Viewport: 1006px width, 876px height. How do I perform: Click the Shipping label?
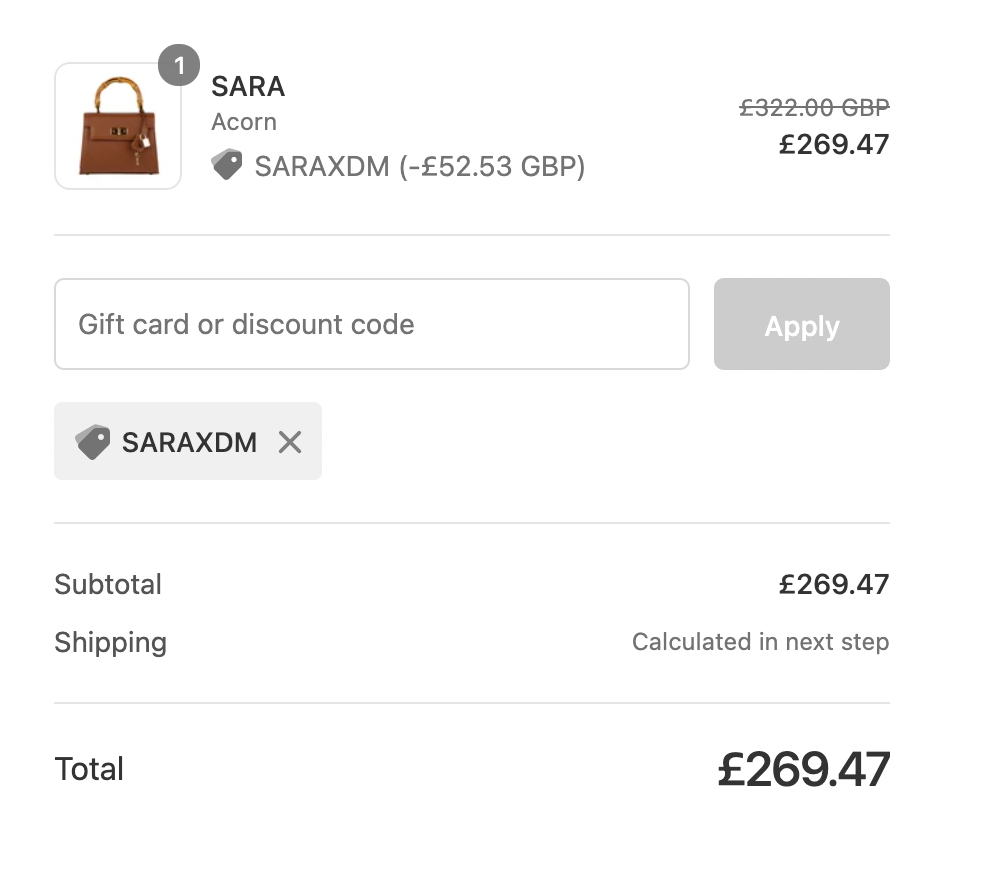click(x=110, y=642)
